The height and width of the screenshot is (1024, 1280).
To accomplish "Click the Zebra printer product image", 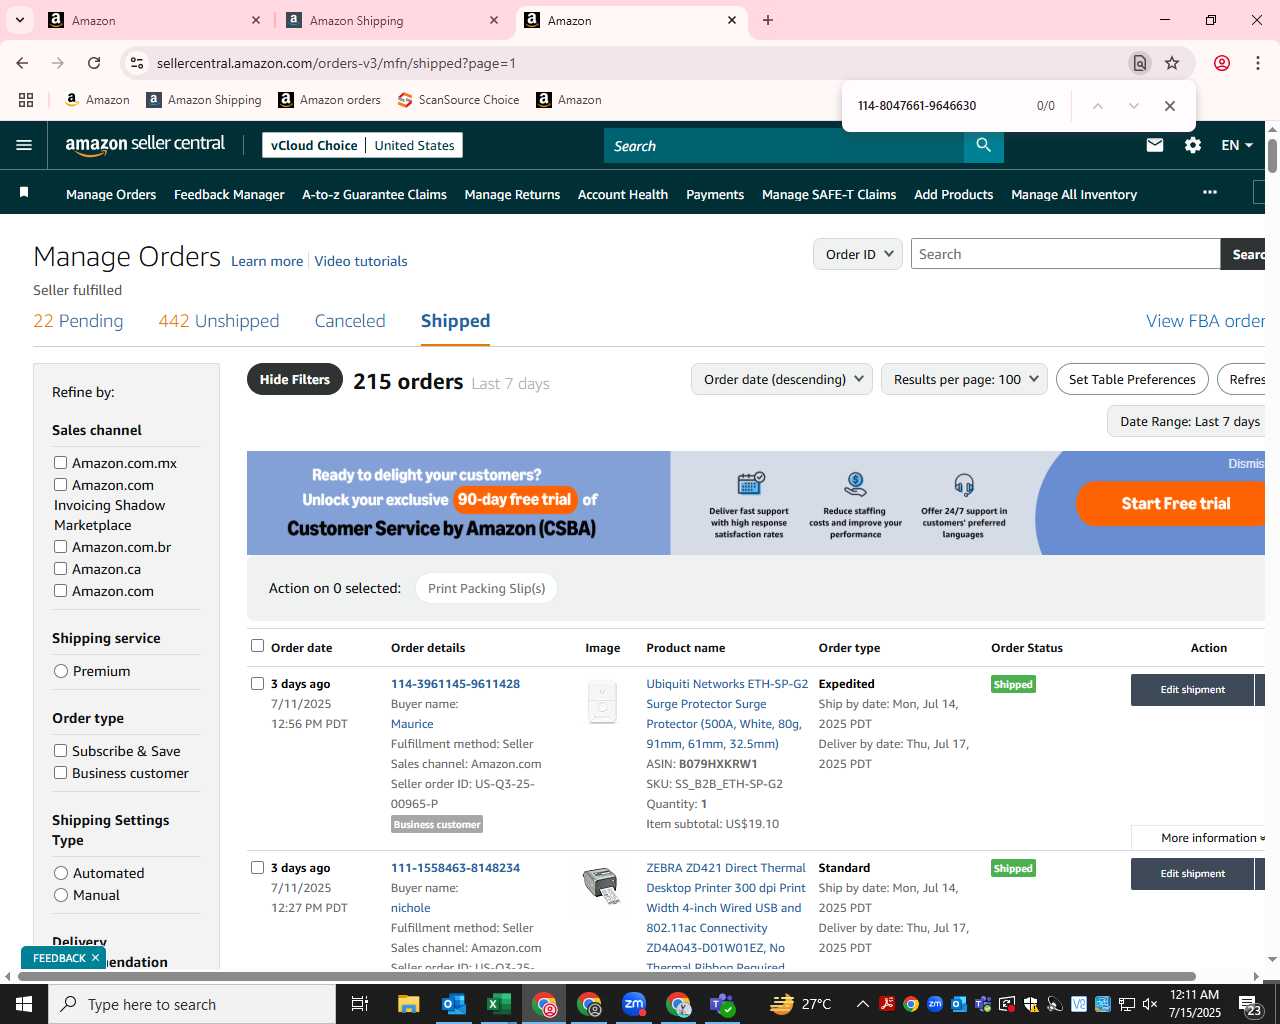I will point(602,884).
